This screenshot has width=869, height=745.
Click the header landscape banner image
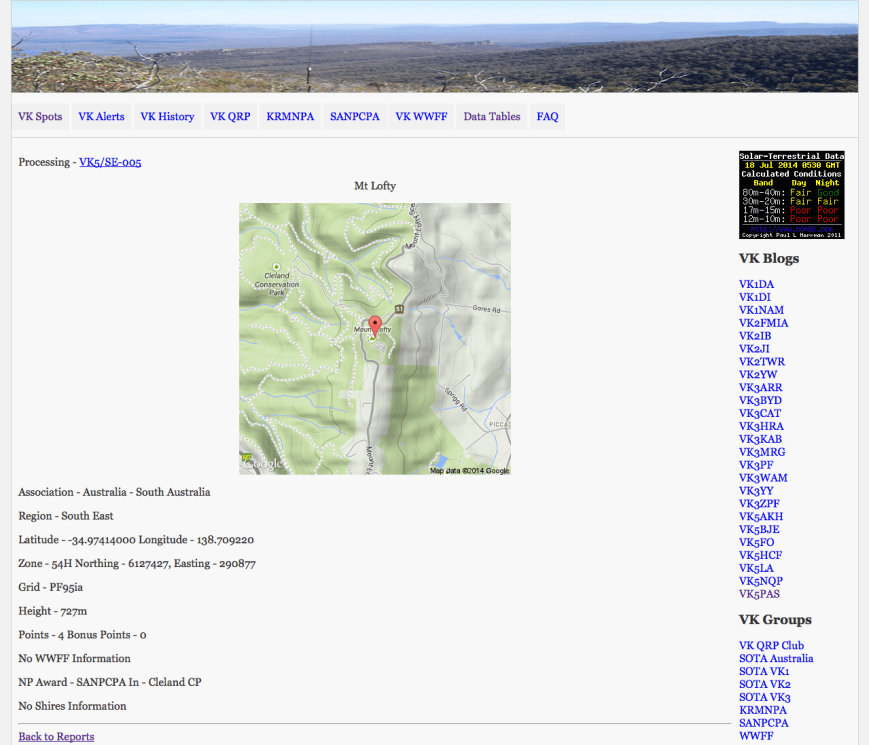coord(434,45)
